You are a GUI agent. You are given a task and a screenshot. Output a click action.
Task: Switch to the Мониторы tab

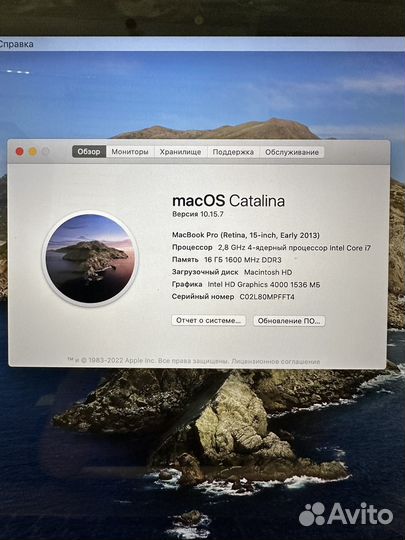[x=130, y=152]
